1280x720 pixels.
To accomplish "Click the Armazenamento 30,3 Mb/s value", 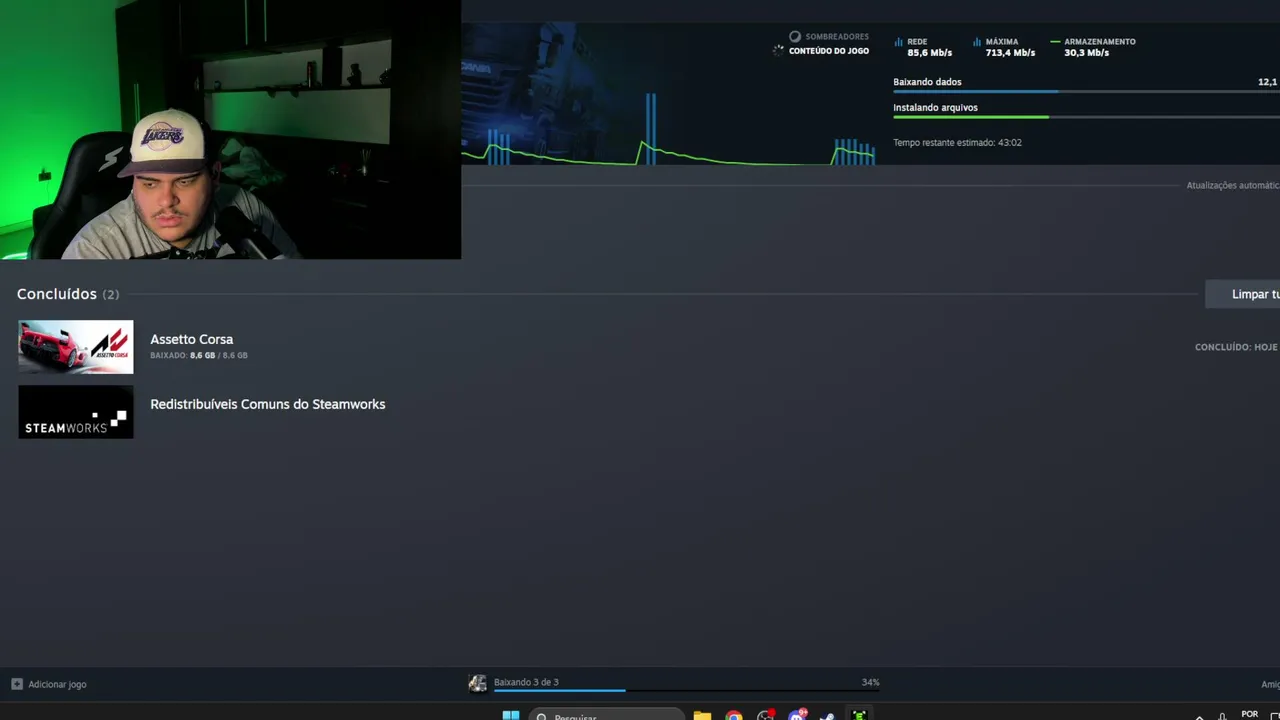I will click(1086, 52).
